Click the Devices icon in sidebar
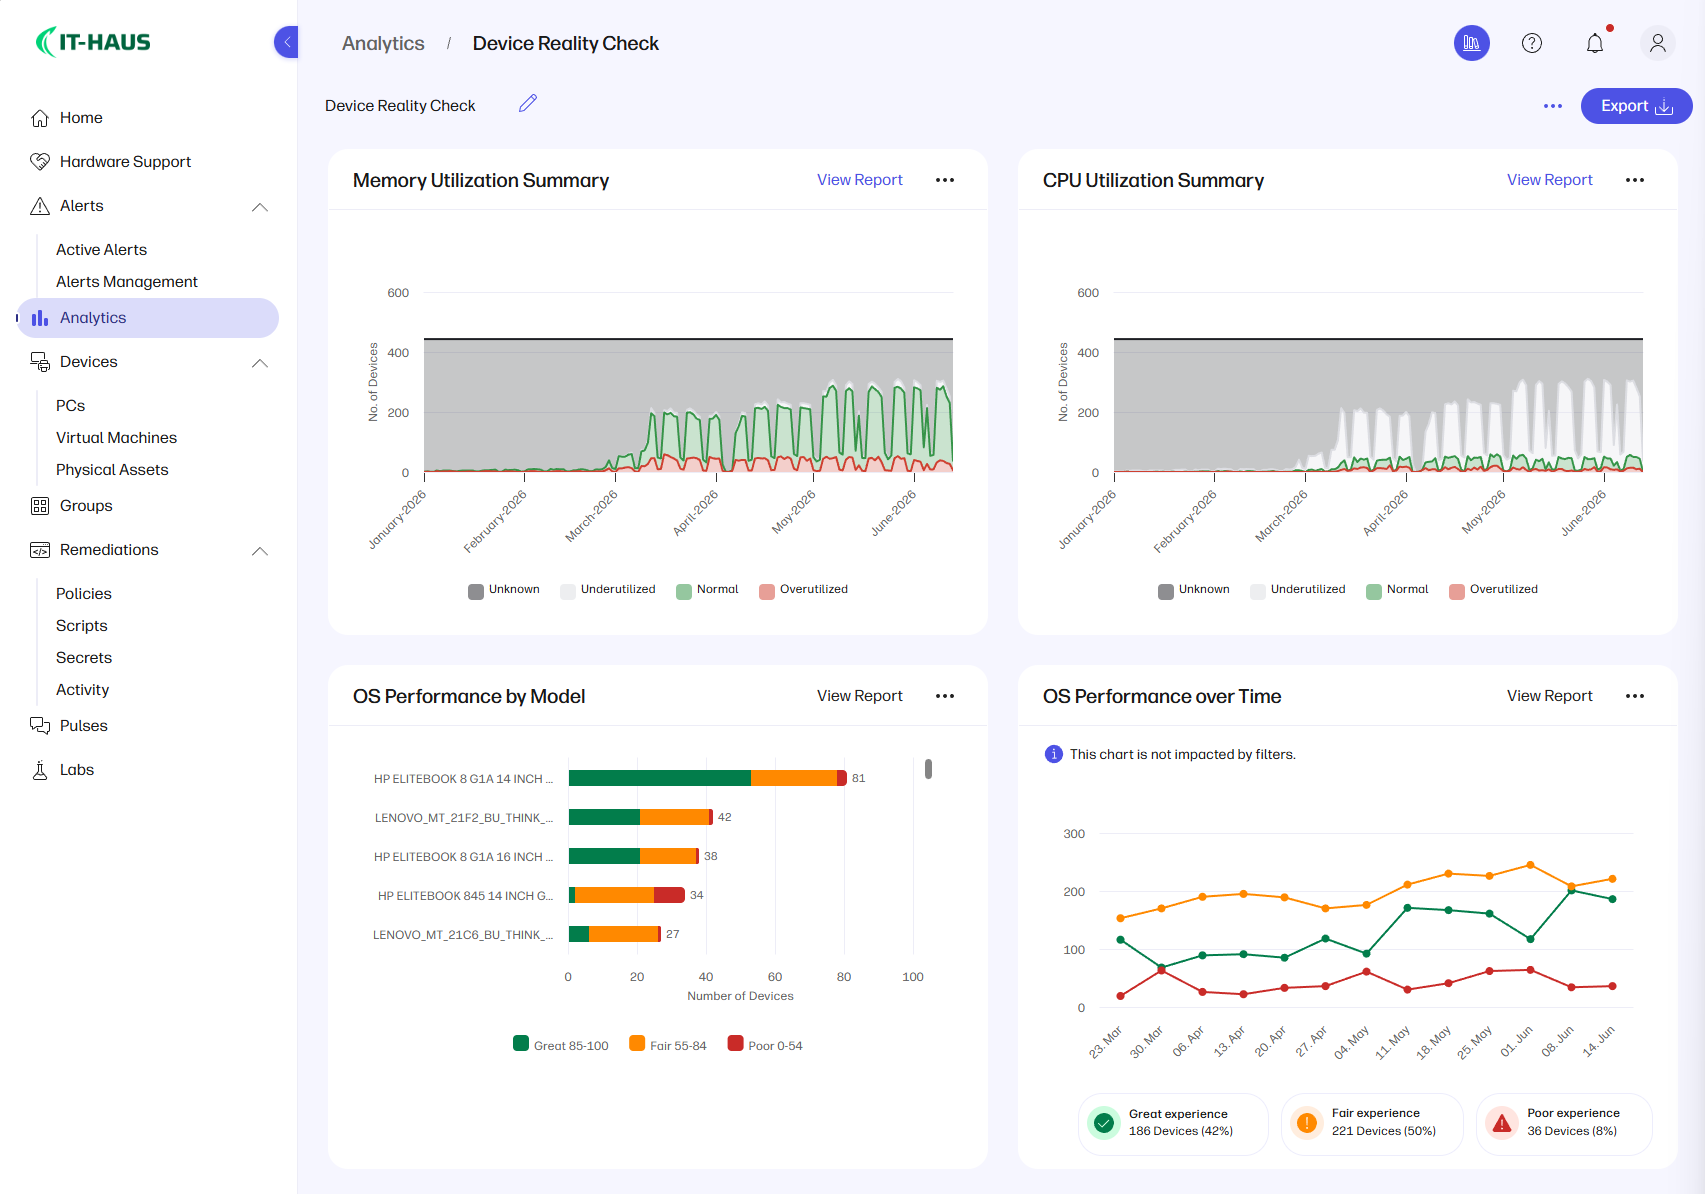 (x=40, y=362)
